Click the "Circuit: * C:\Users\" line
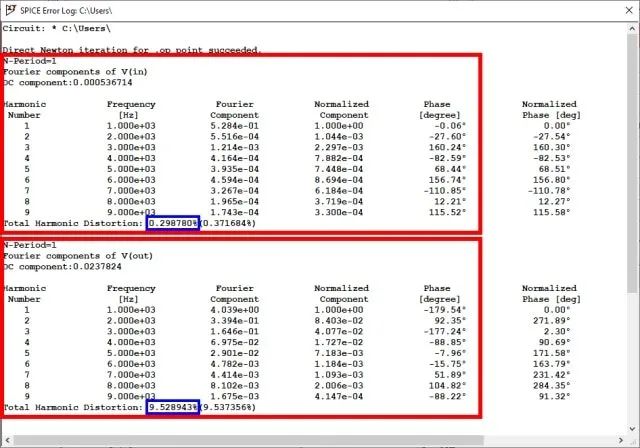This screenshot has width=640, height=448. 56,29
